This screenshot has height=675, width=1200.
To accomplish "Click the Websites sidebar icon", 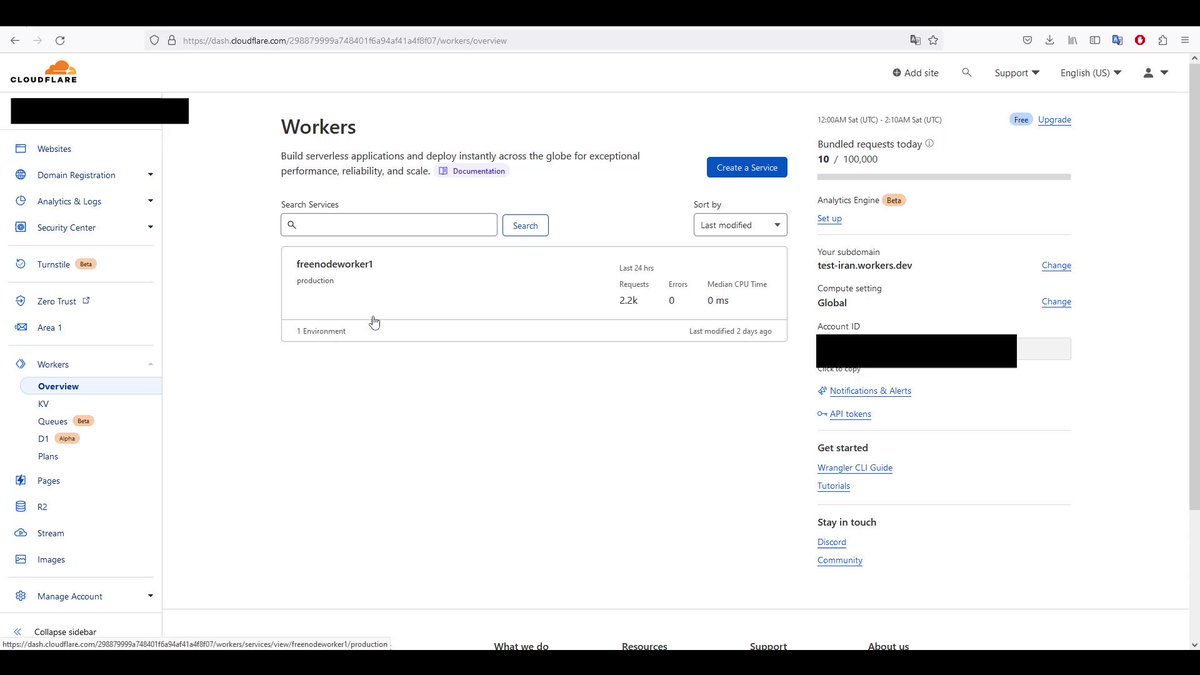I will (20, 149).
